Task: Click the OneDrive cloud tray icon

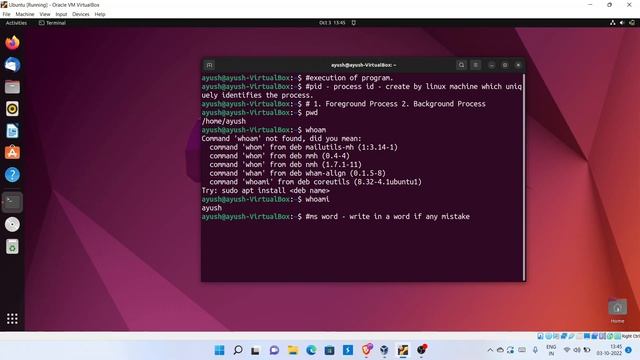Action: [500, 350]
